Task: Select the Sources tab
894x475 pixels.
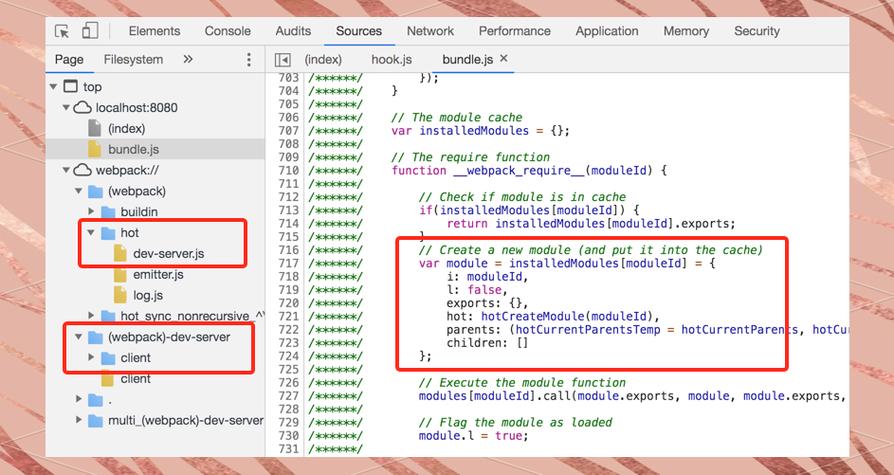Action: tap(359, 31)
